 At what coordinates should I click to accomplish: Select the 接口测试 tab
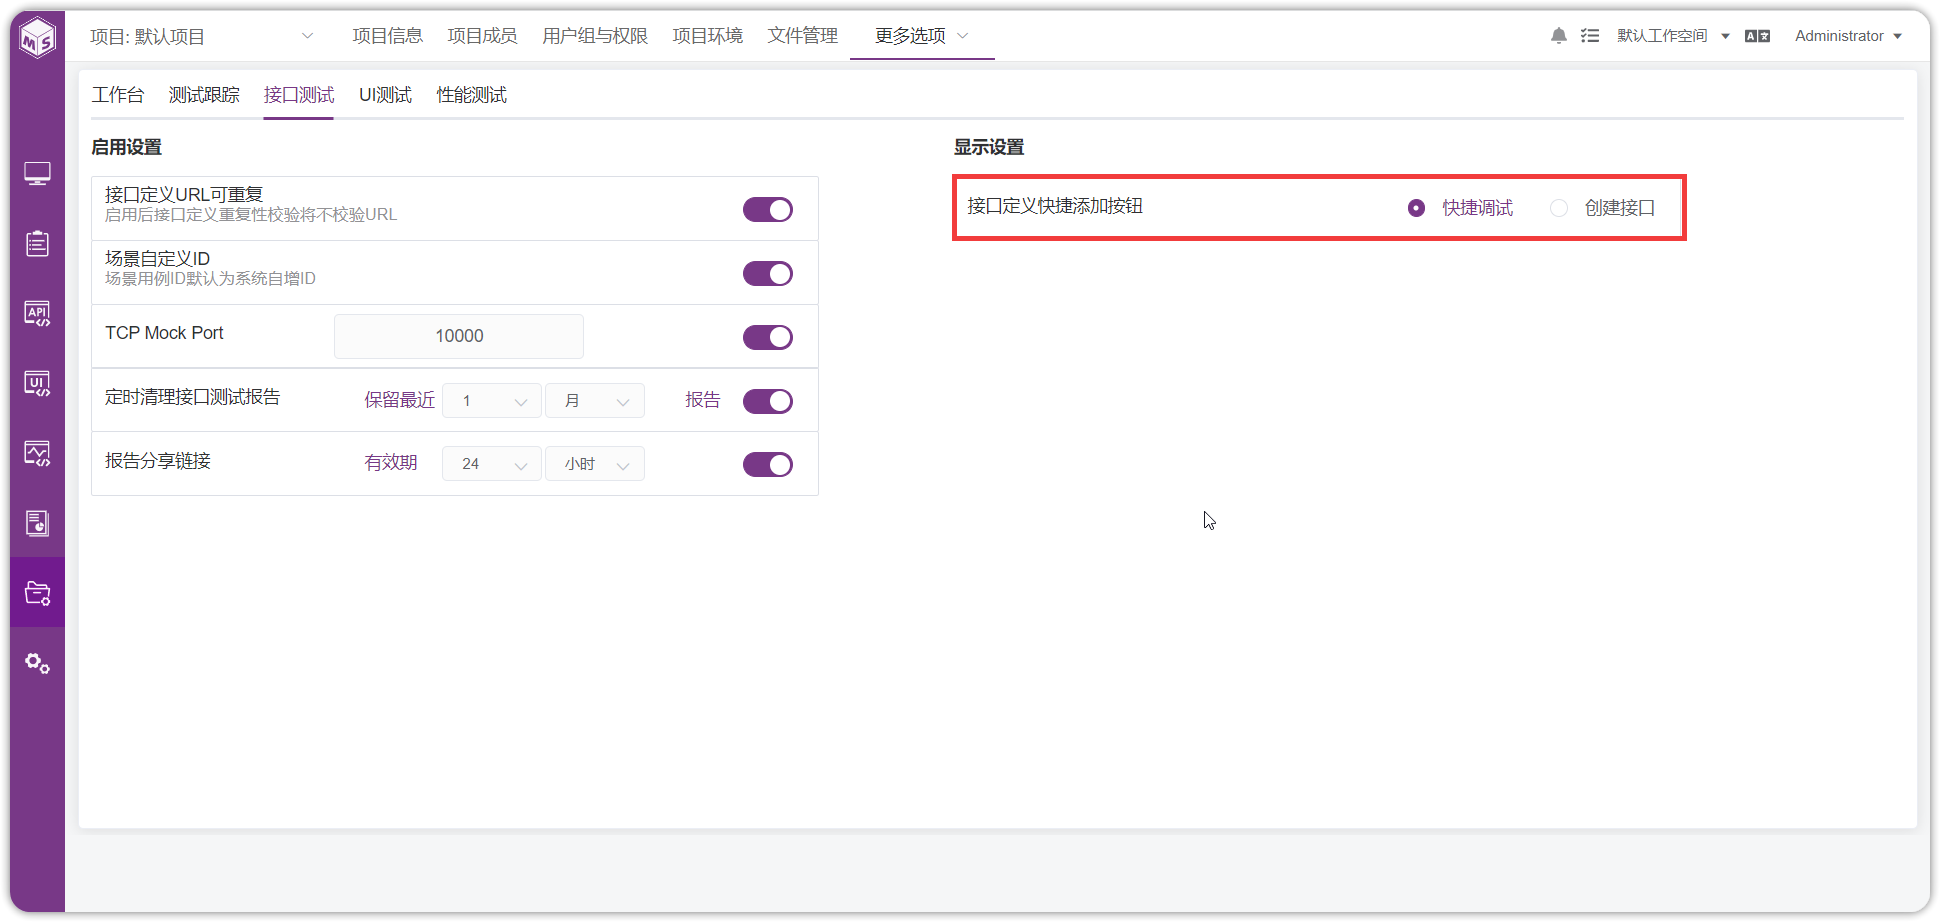(298, 95)
